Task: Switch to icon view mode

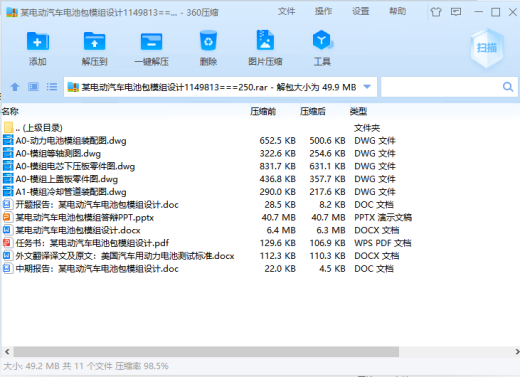Action: (33, 87)
